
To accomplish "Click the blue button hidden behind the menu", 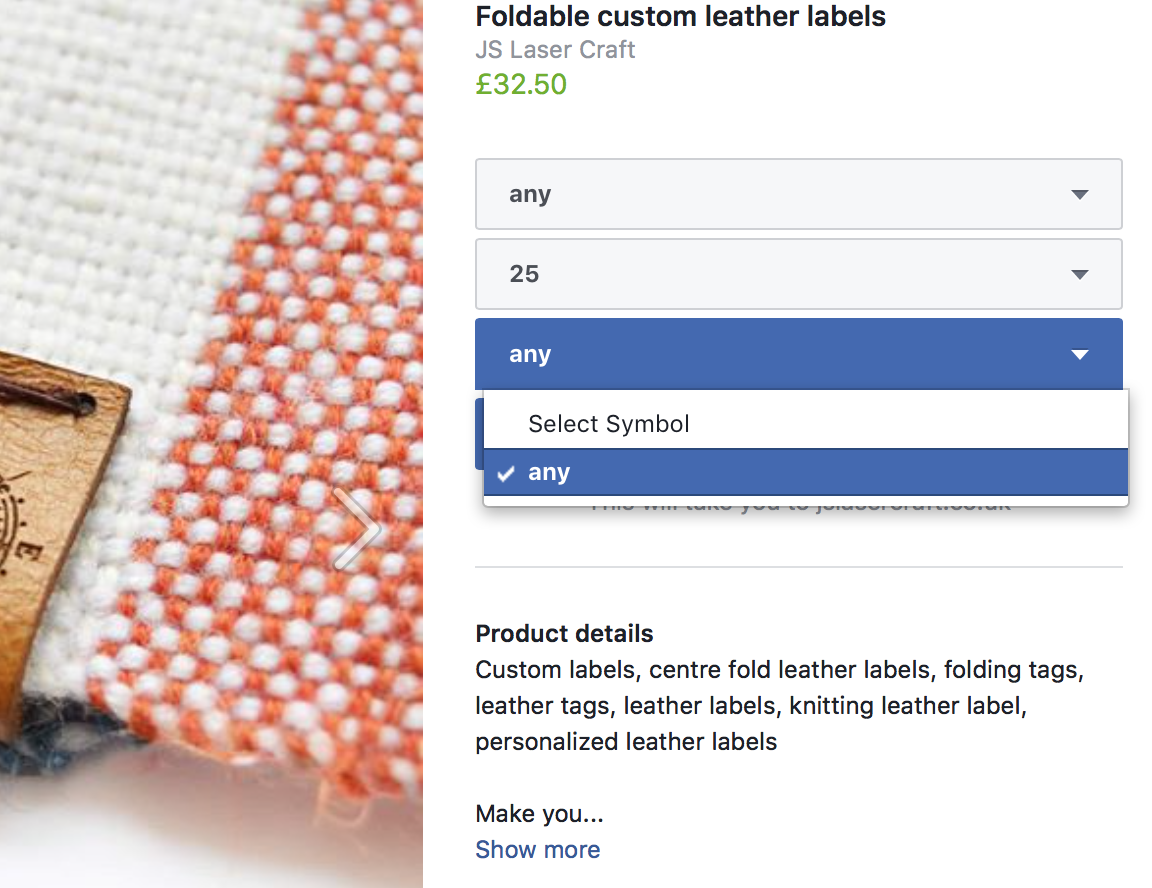I will (x=479, y=433).
